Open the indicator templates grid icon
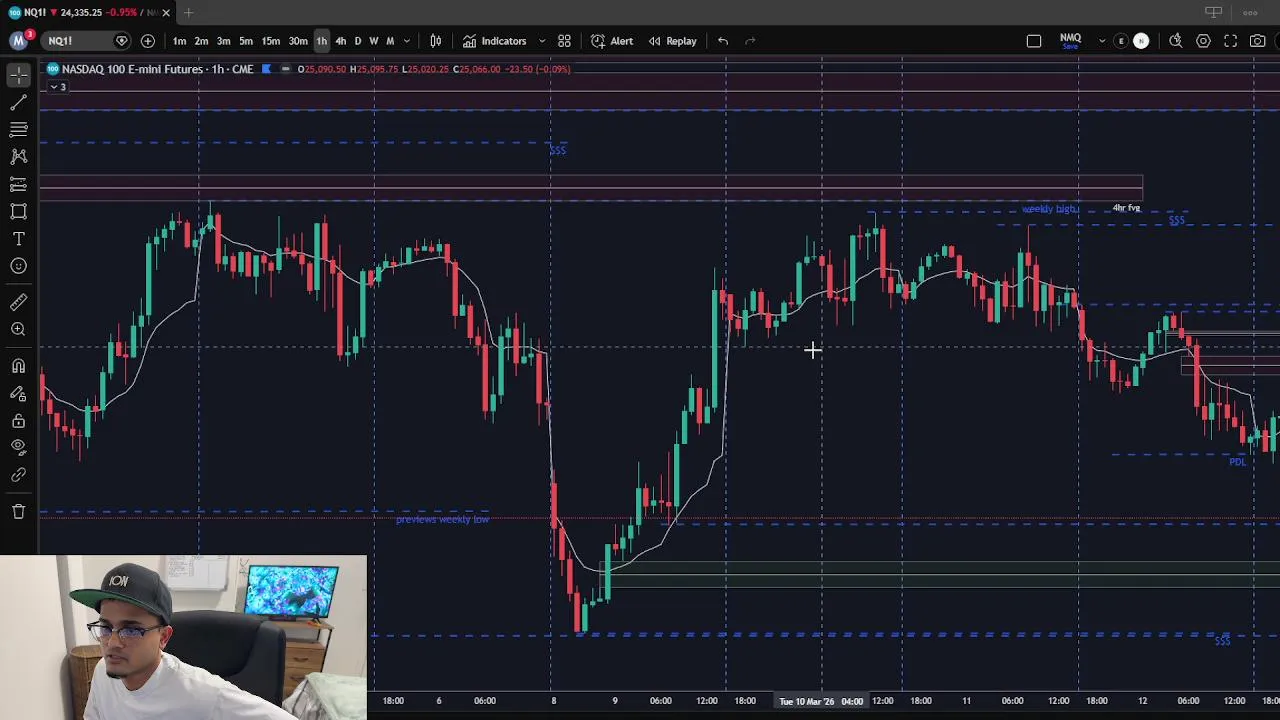This screenshot has height=720, width=1280. coord(564,41)
